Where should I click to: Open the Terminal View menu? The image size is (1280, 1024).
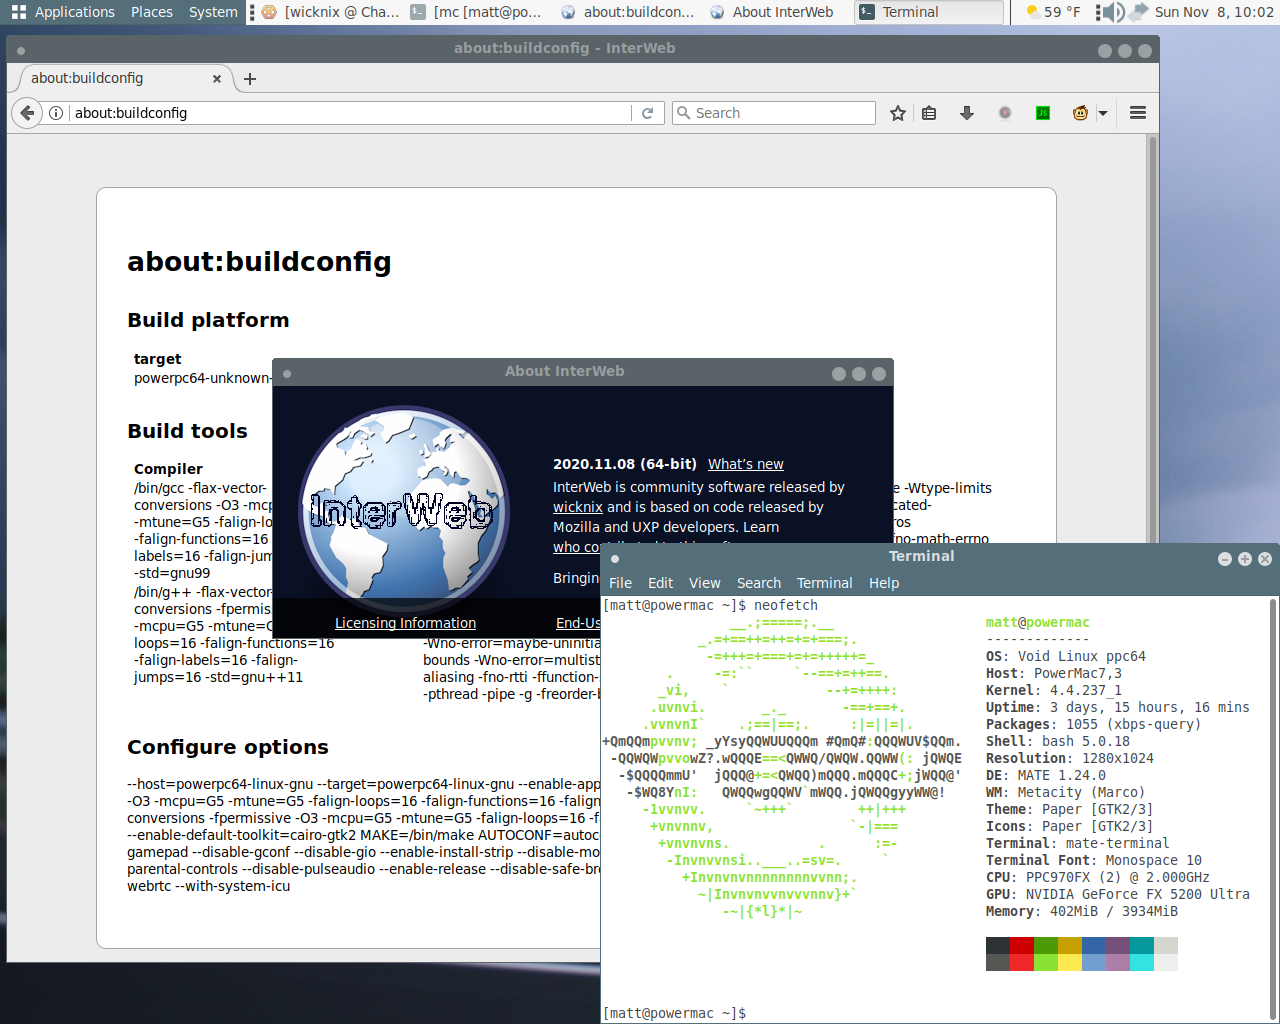[704, 583]
